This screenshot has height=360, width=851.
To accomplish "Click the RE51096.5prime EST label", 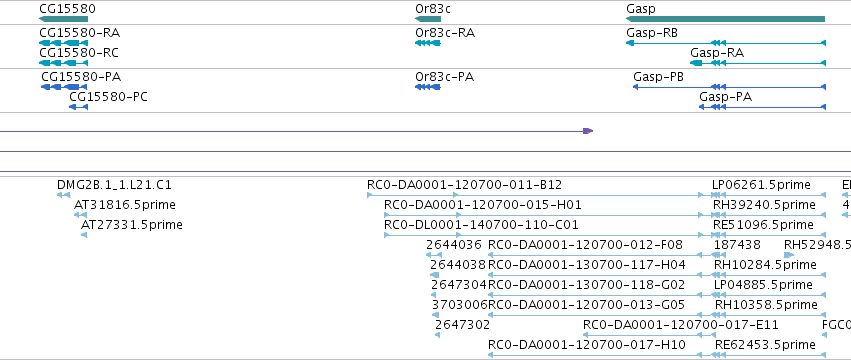I will click(x=763, y=225).
